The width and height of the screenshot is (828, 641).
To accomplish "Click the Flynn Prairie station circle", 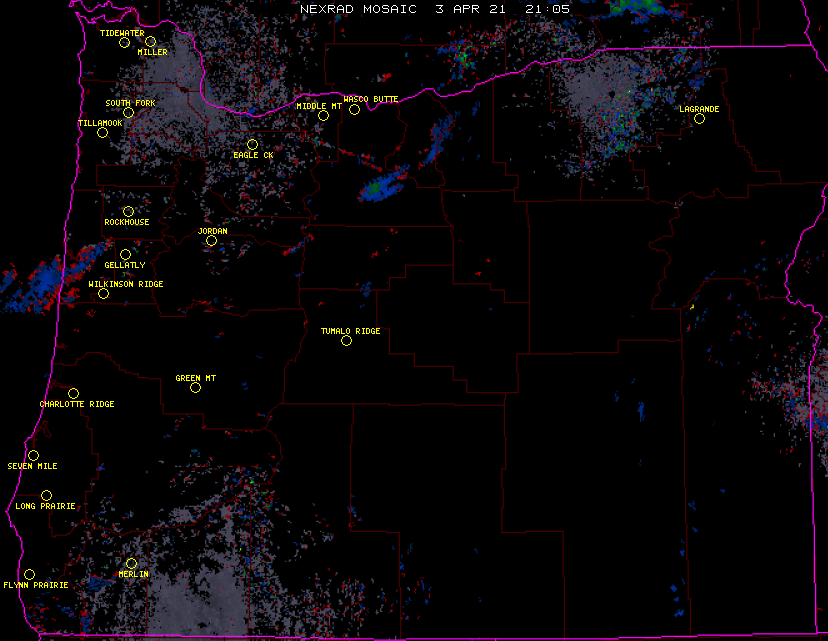I will (29, 574).
